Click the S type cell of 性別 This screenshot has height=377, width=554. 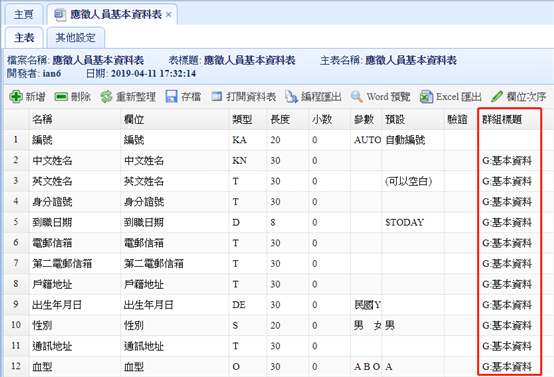point(248,325)
